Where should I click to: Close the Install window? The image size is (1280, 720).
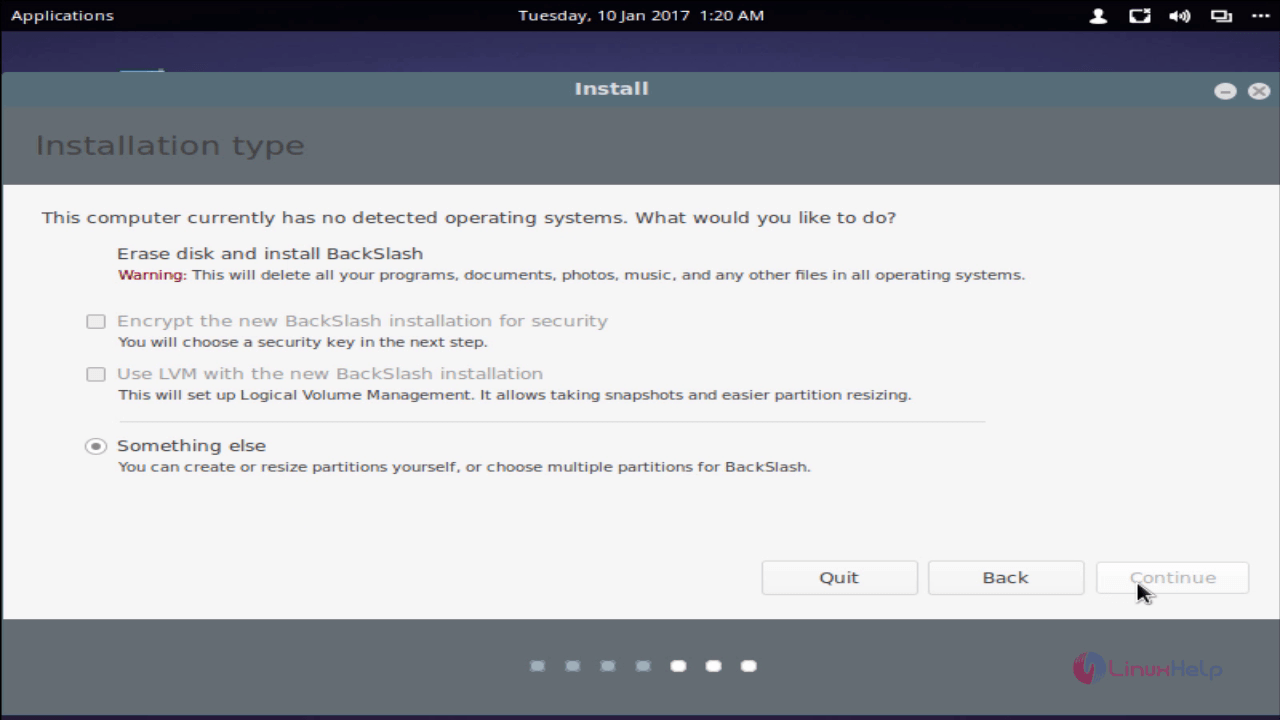[1258, 91]
